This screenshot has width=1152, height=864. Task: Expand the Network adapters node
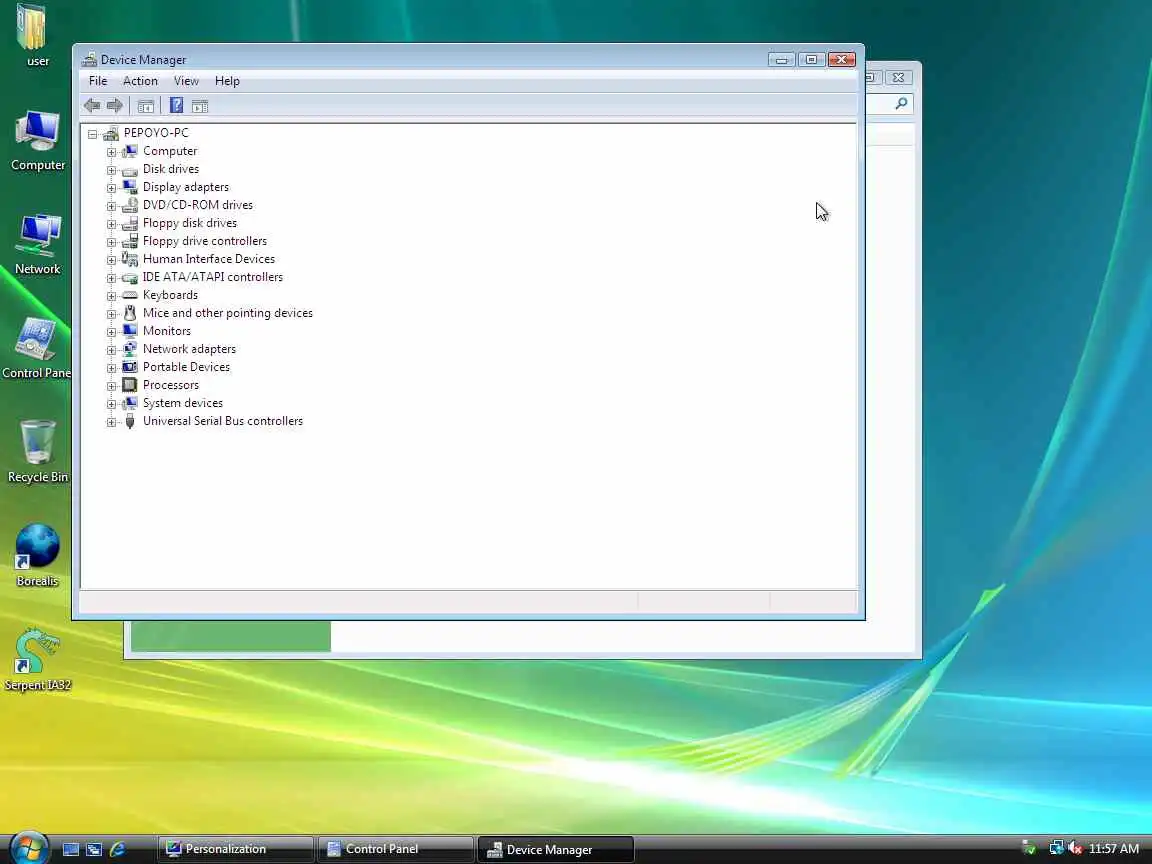[112, 350]
